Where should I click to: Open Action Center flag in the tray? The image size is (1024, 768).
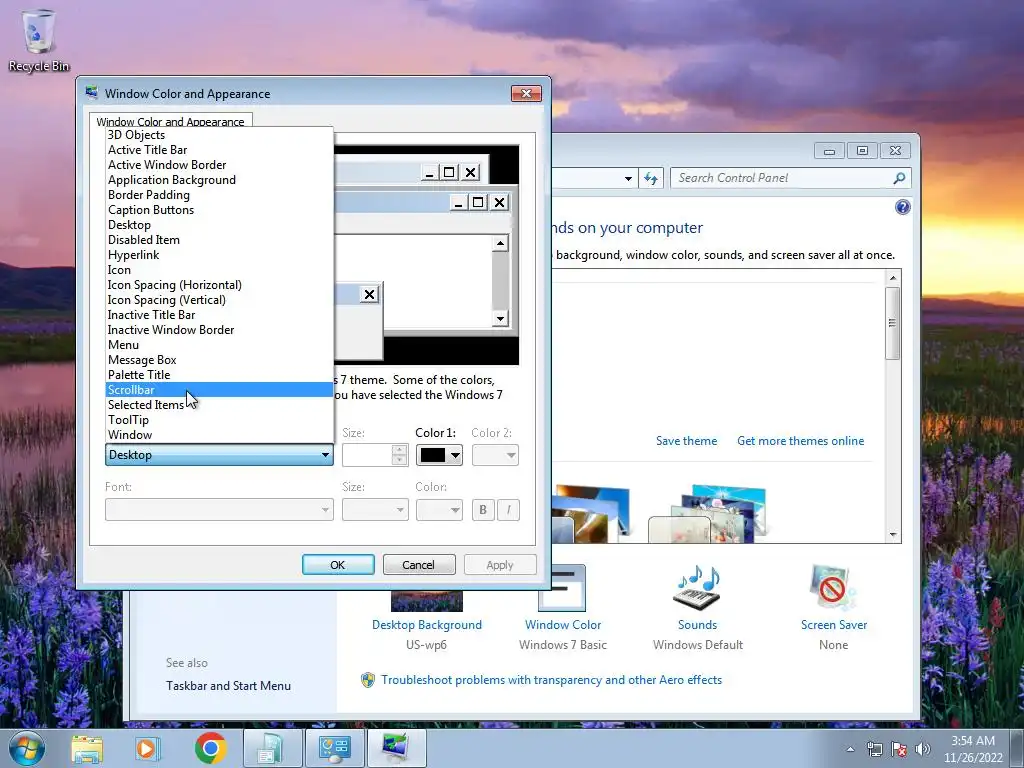point(899,749)
